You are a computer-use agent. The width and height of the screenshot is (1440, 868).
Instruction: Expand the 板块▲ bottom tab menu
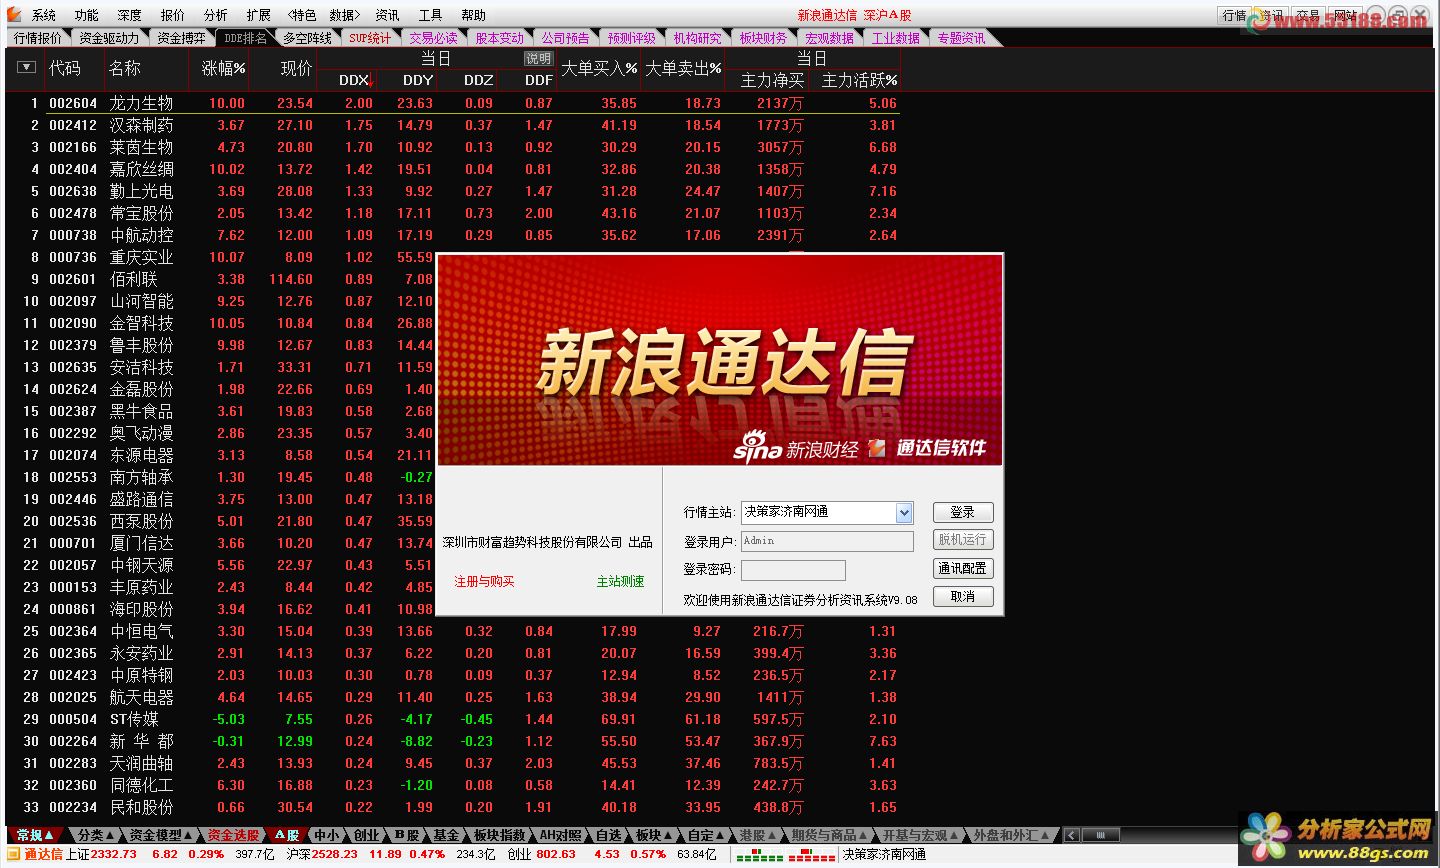tap(654, 835)
